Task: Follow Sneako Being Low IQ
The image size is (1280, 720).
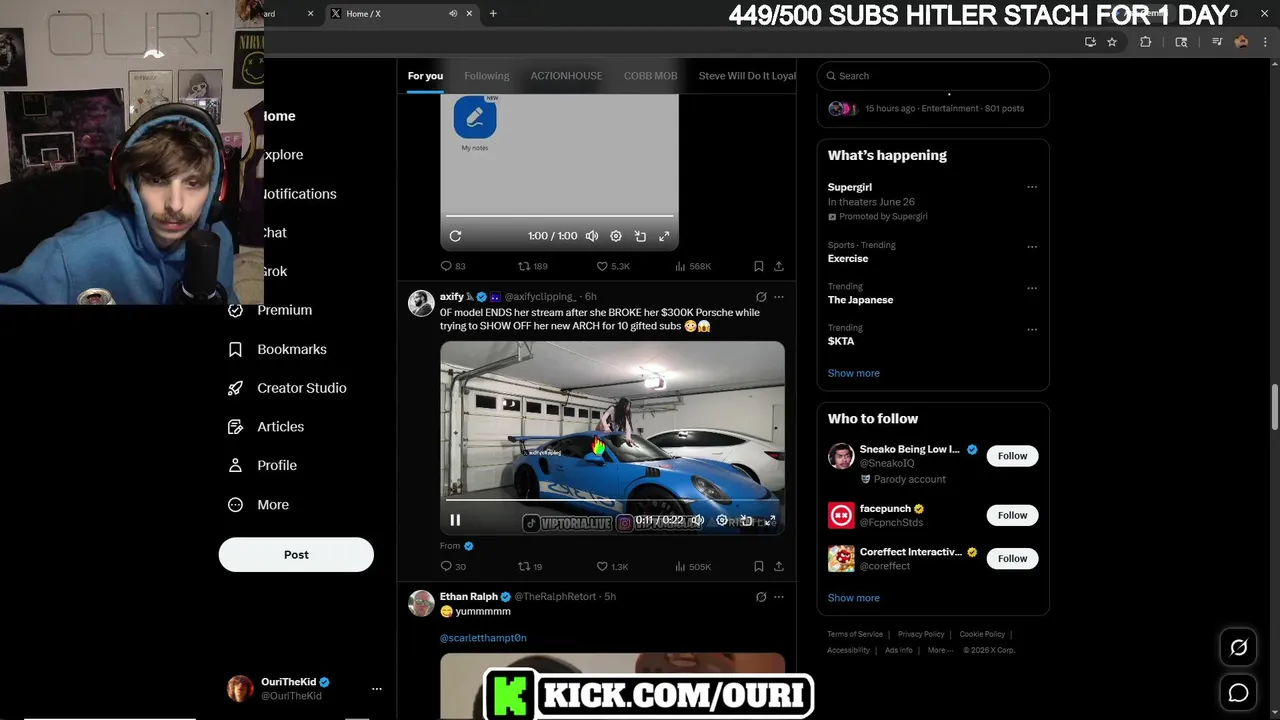Action: 1012,456
